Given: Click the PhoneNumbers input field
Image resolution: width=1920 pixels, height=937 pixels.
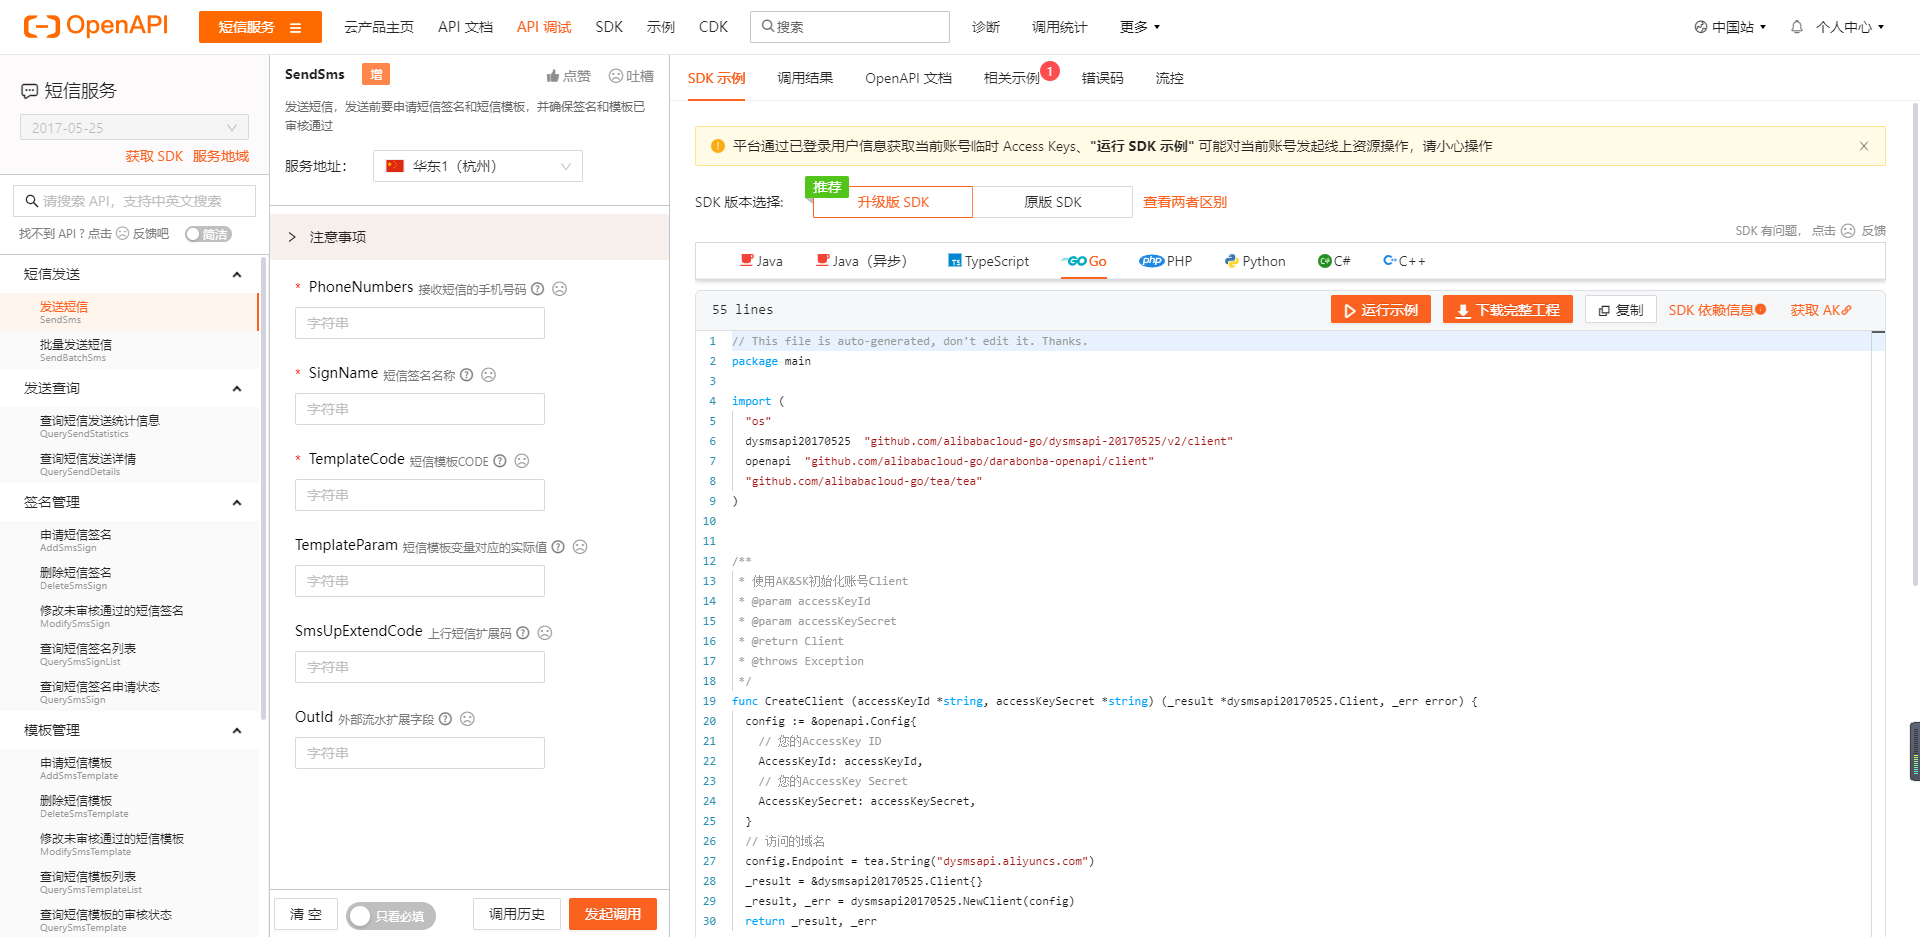Looking at the screenshot, I should [420, 323].
